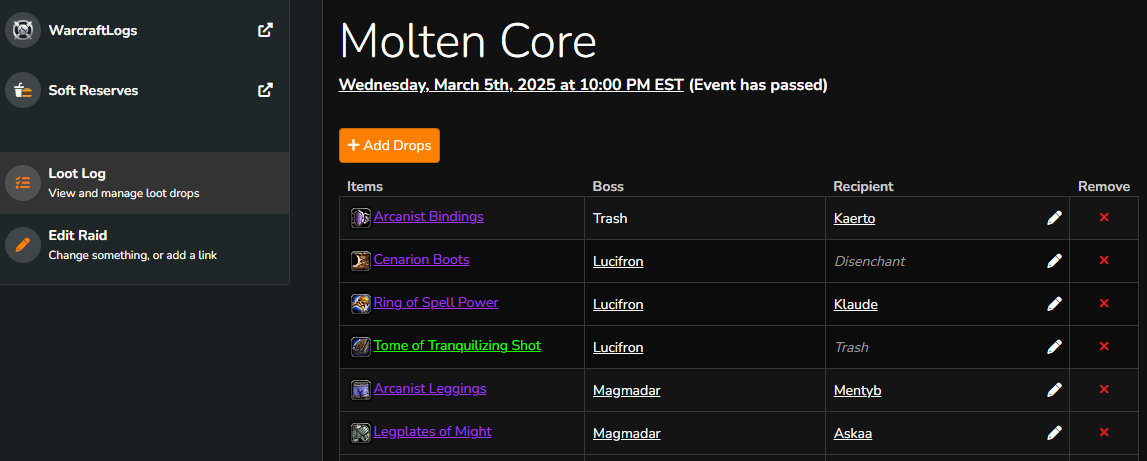This screenshot has height=461, width=1147.
Task: Click the Arcanist Leggings item icon
Action: tap(361, 390)
